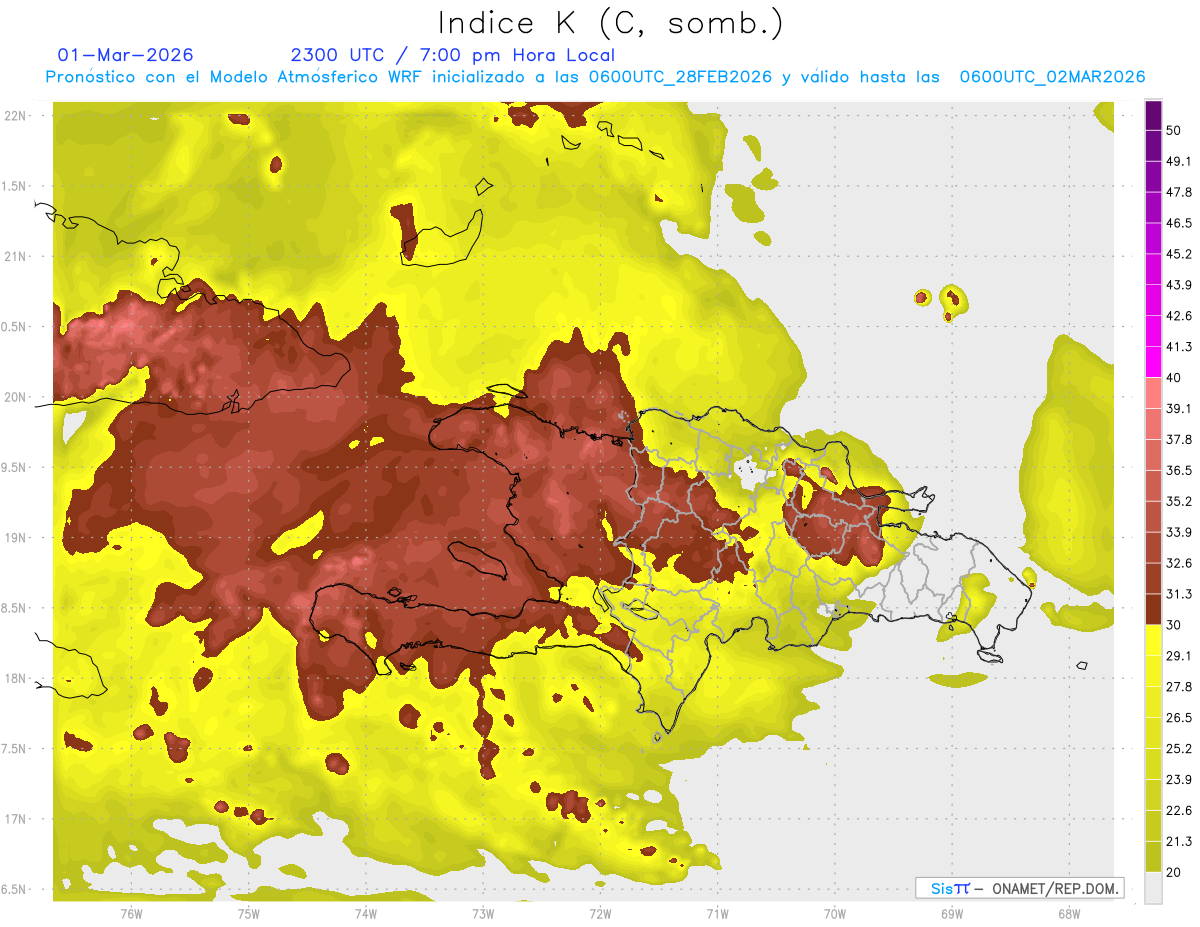The height and width of the screenshot is (927, 1200).
Task: Click the color bar label "30"
Action: coord(1174,625)
